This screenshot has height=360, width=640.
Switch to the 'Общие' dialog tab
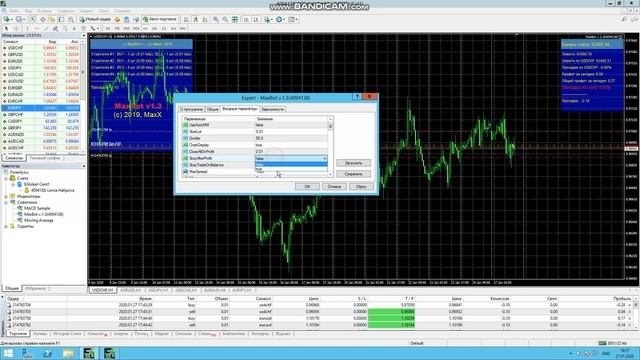pos(212,109)
